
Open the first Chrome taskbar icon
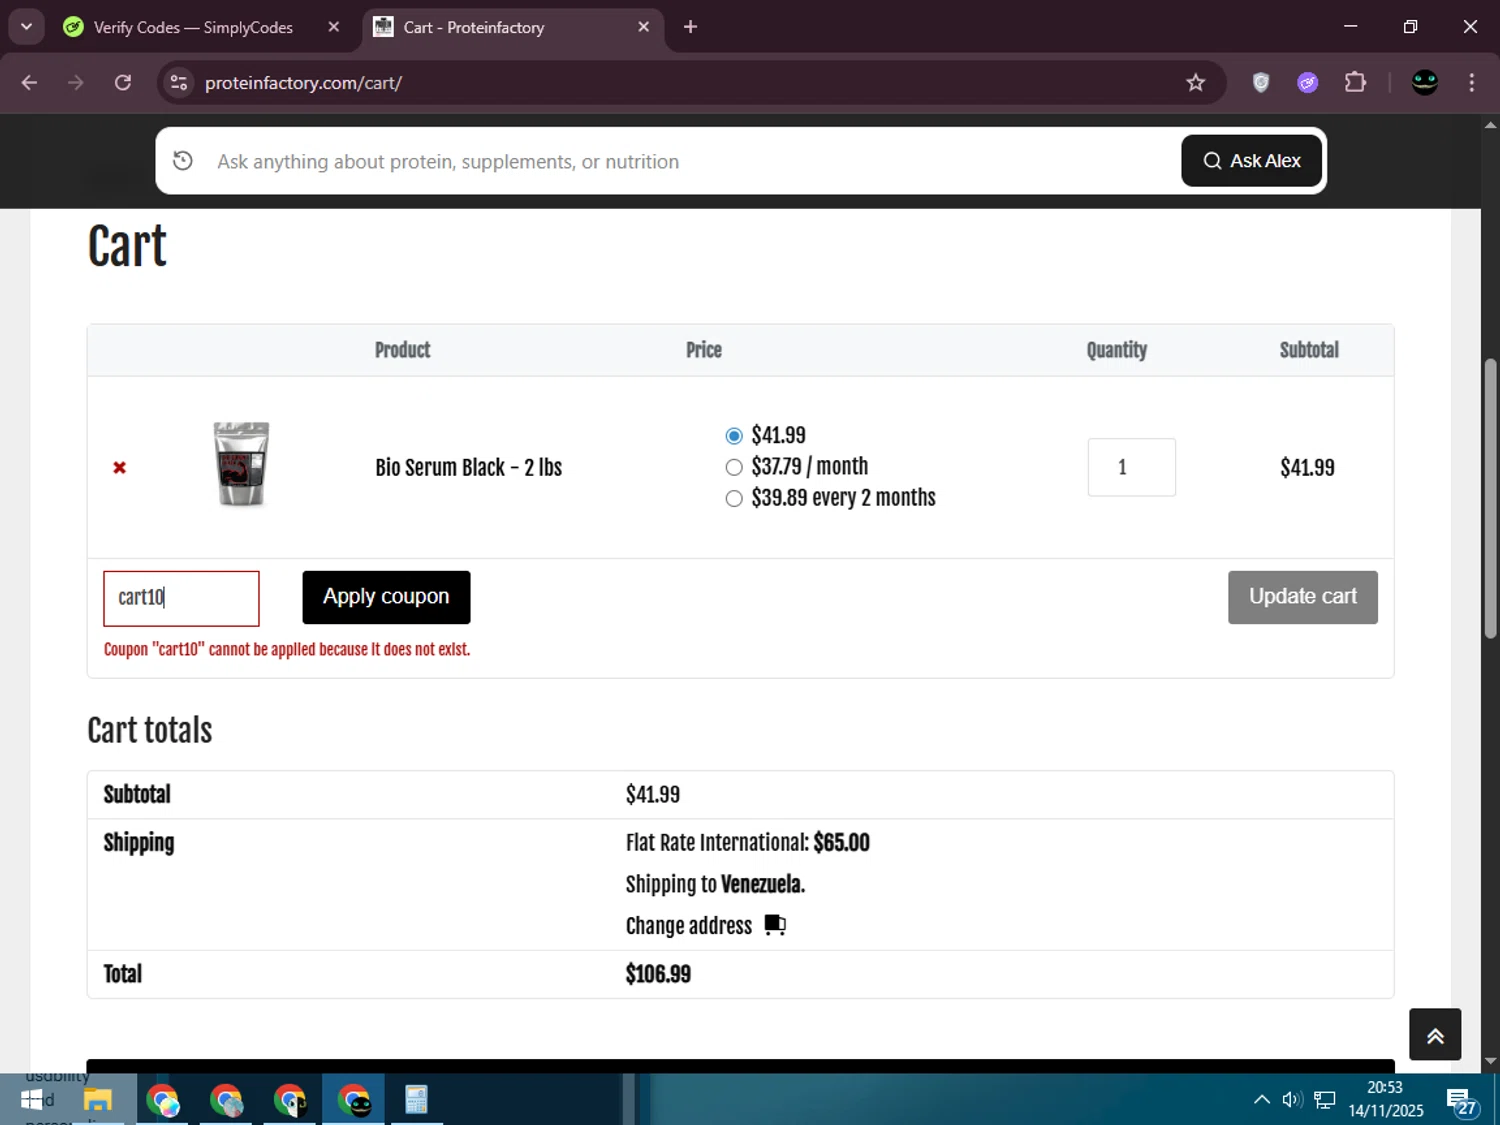pos(162,1100)
